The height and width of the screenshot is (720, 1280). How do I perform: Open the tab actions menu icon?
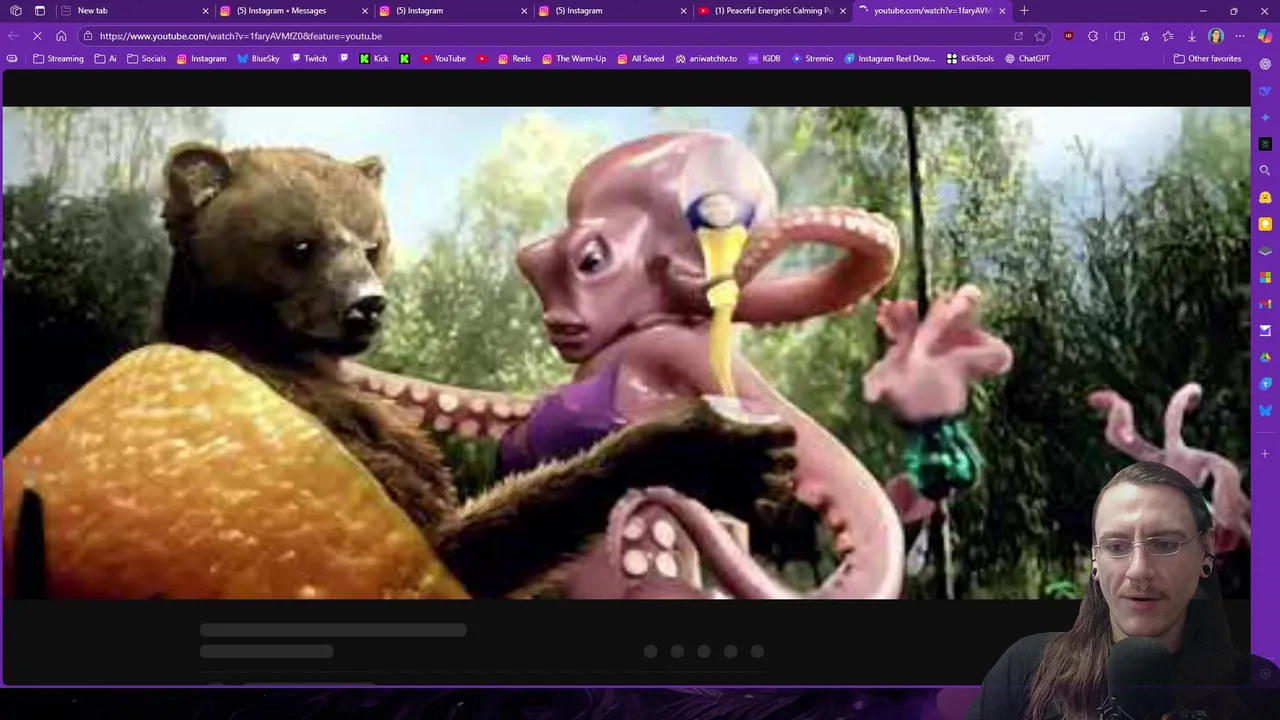click(x=40, y=11)
